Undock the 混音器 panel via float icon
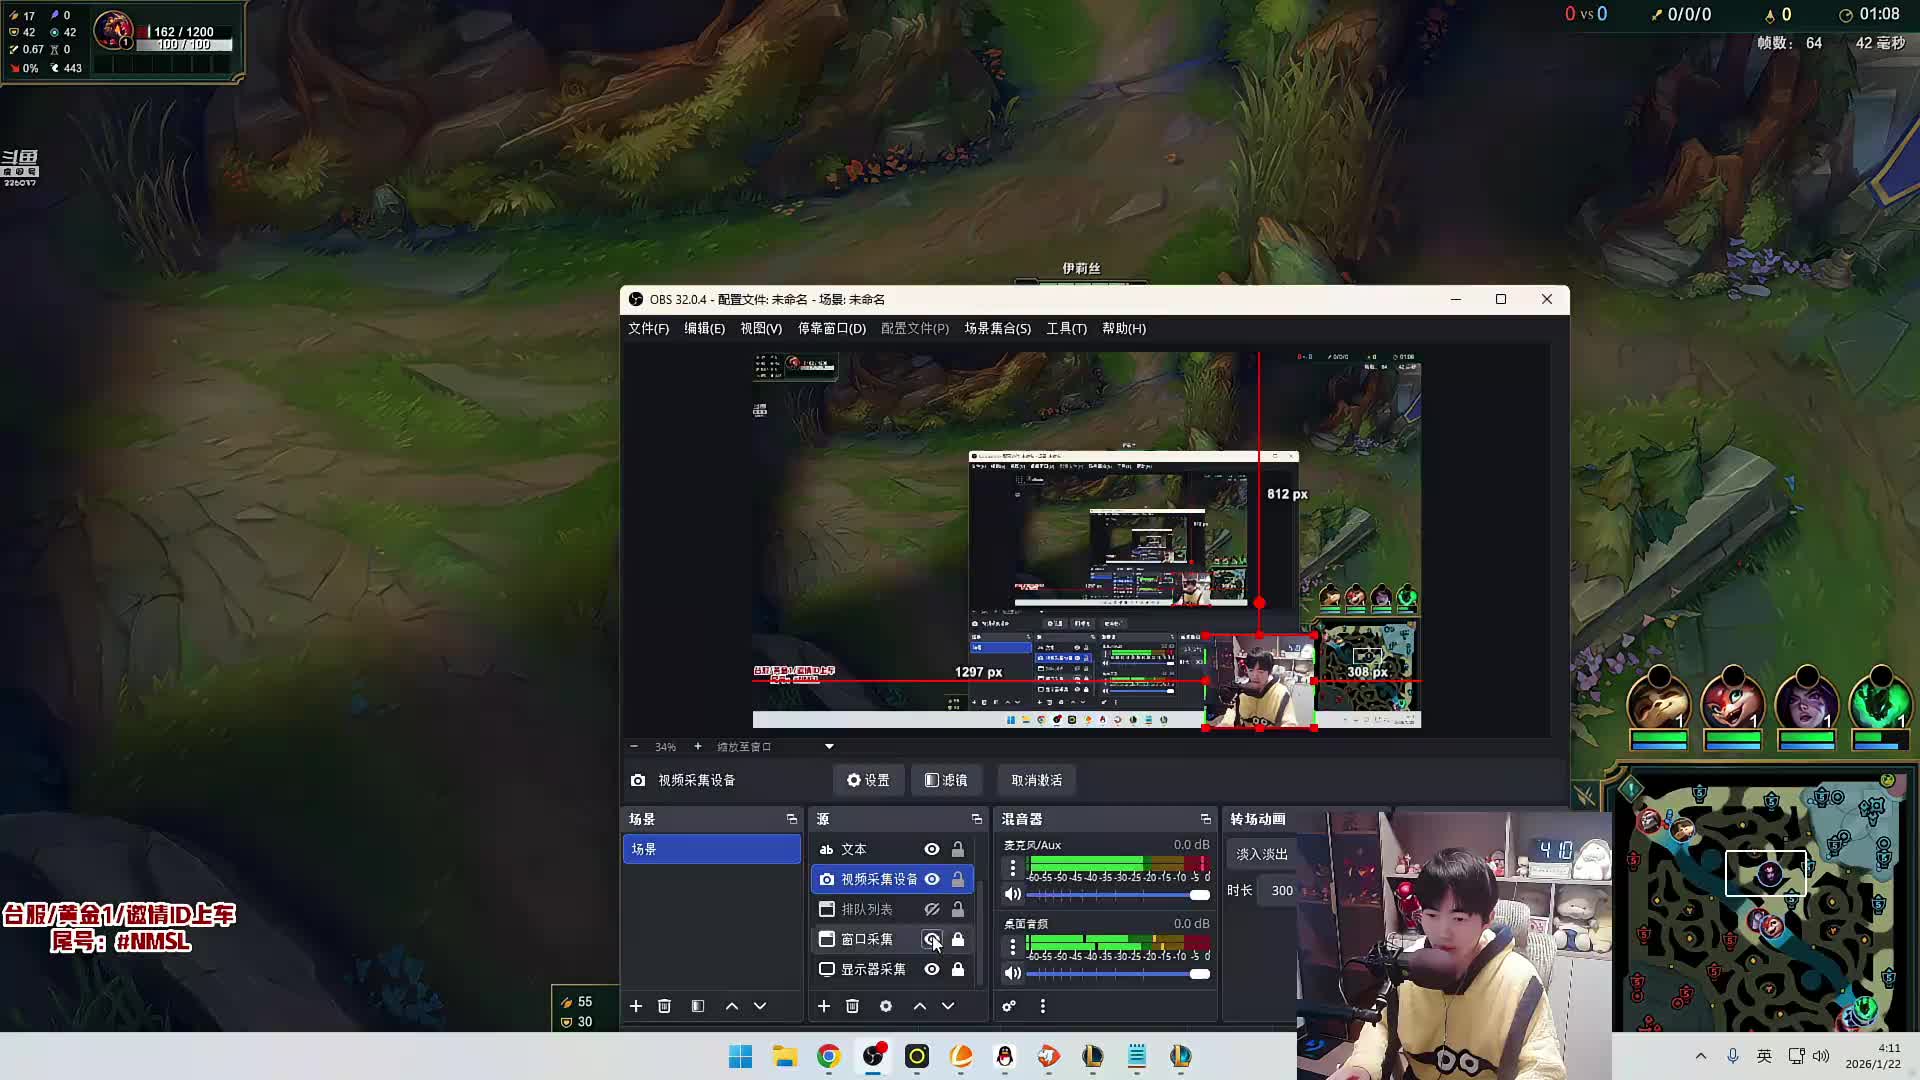 [x=1205, y=819]
